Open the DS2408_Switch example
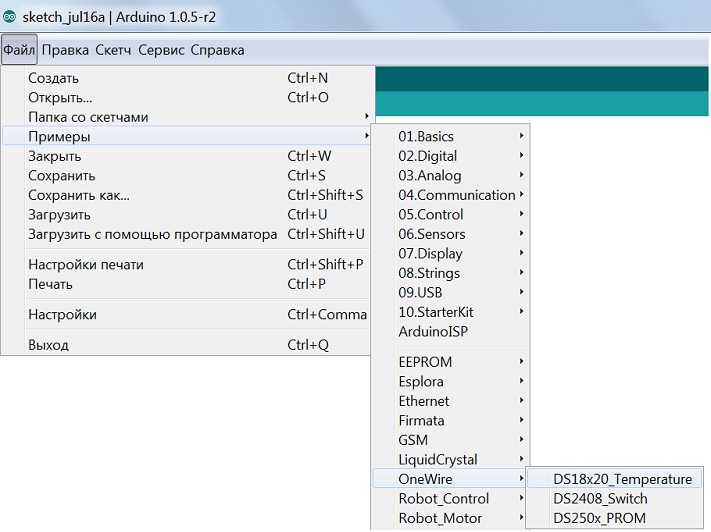 tap(600, 498)
